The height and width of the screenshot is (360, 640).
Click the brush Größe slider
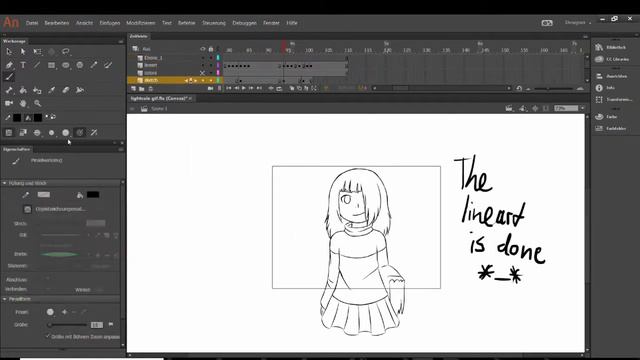coord(67,325)
